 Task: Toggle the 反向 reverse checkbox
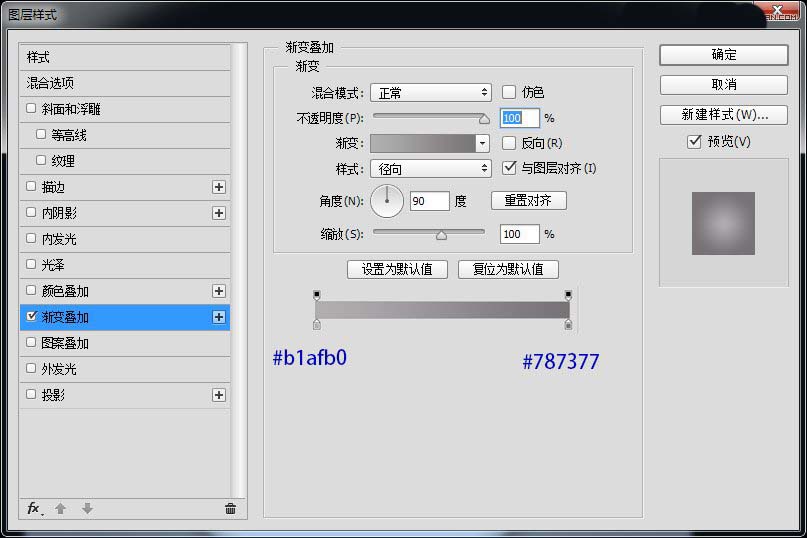509,143
